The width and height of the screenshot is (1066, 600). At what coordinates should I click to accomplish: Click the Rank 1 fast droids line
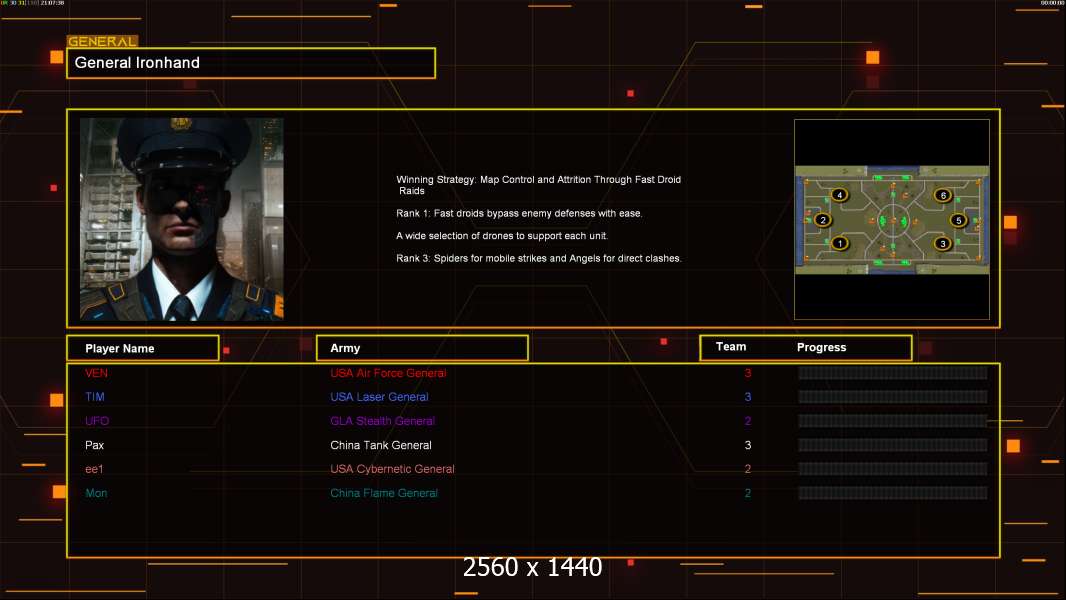click(x=519, y=213)
